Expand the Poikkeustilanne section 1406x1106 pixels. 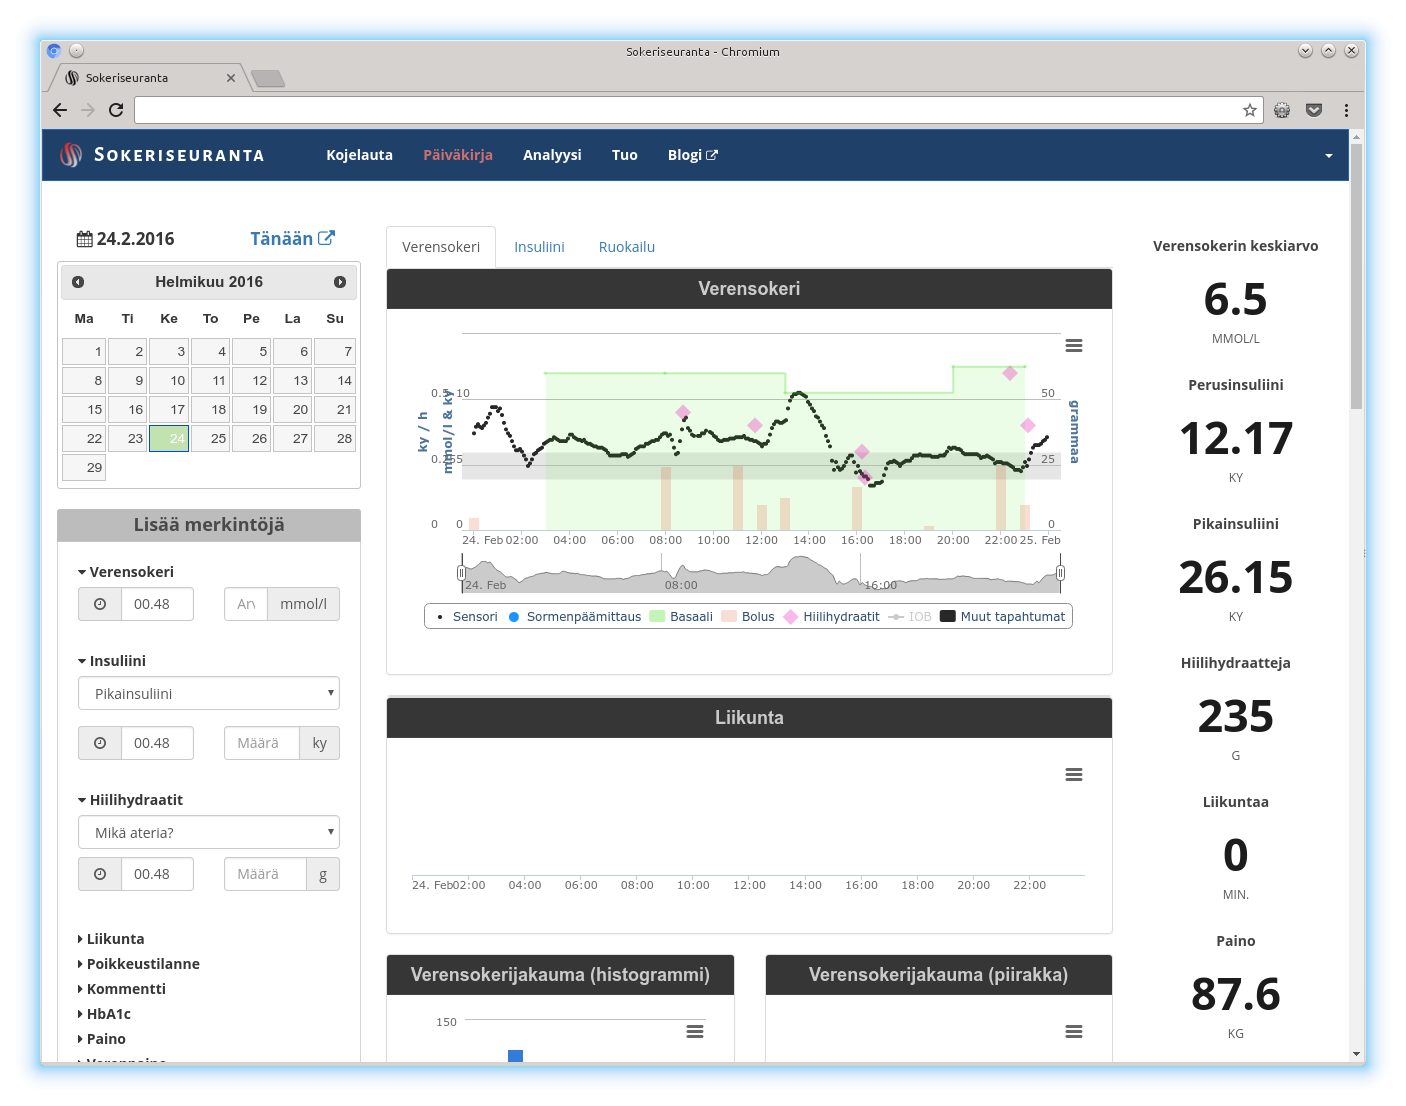coord(142,964)
